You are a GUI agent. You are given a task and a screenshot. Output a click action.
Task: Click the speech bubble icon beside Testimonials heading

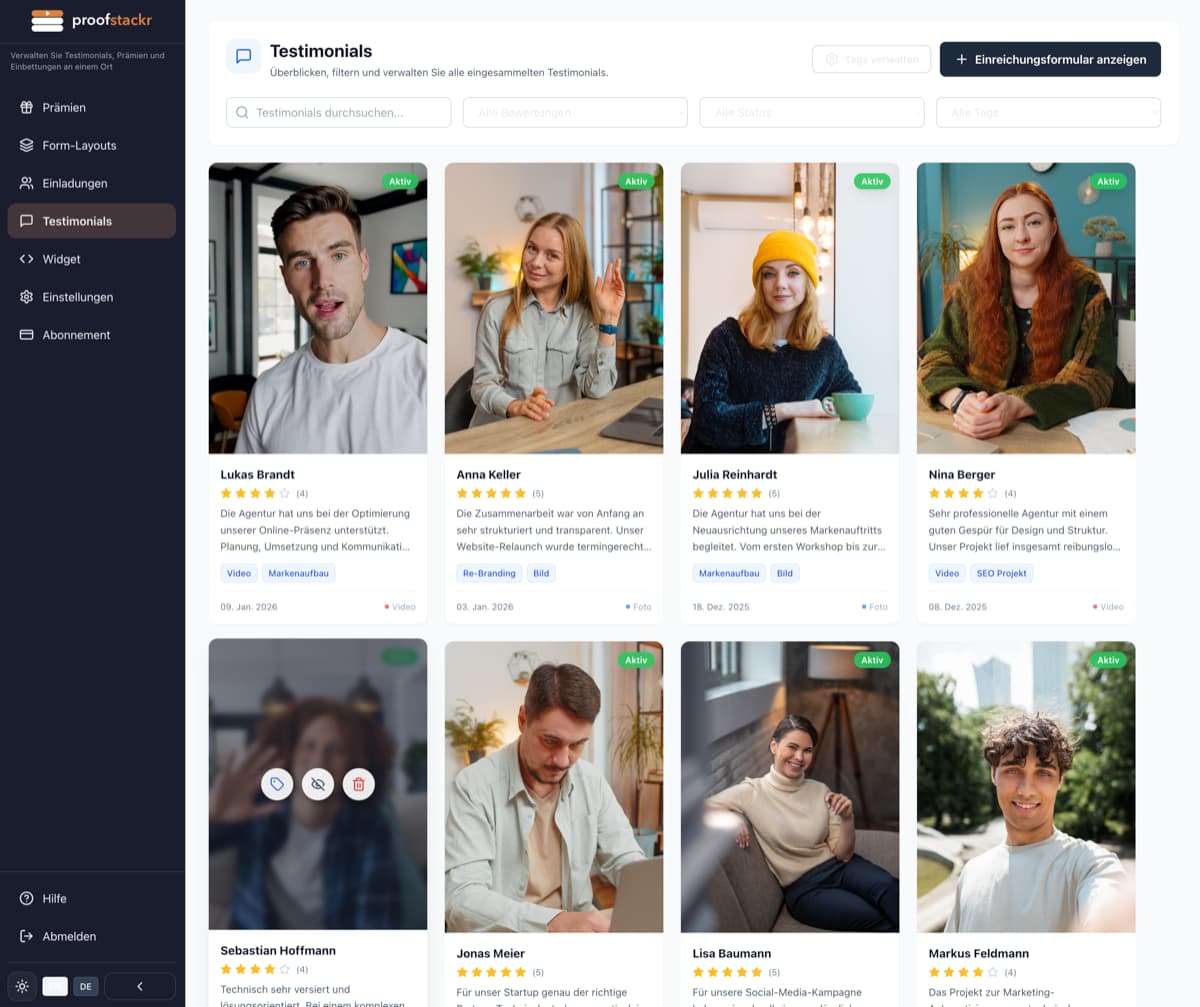tap(242, 57)
